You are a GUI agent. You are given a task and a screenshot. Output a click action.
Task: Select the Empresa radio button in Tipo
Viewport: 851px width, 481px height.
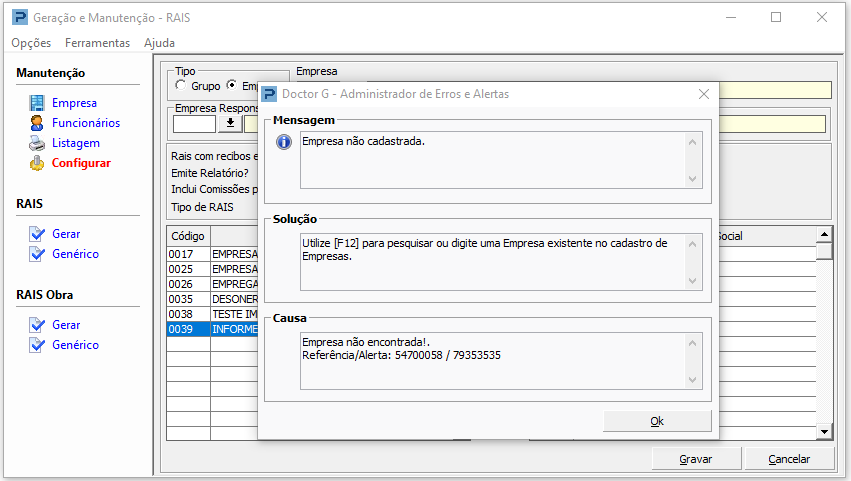232,85
